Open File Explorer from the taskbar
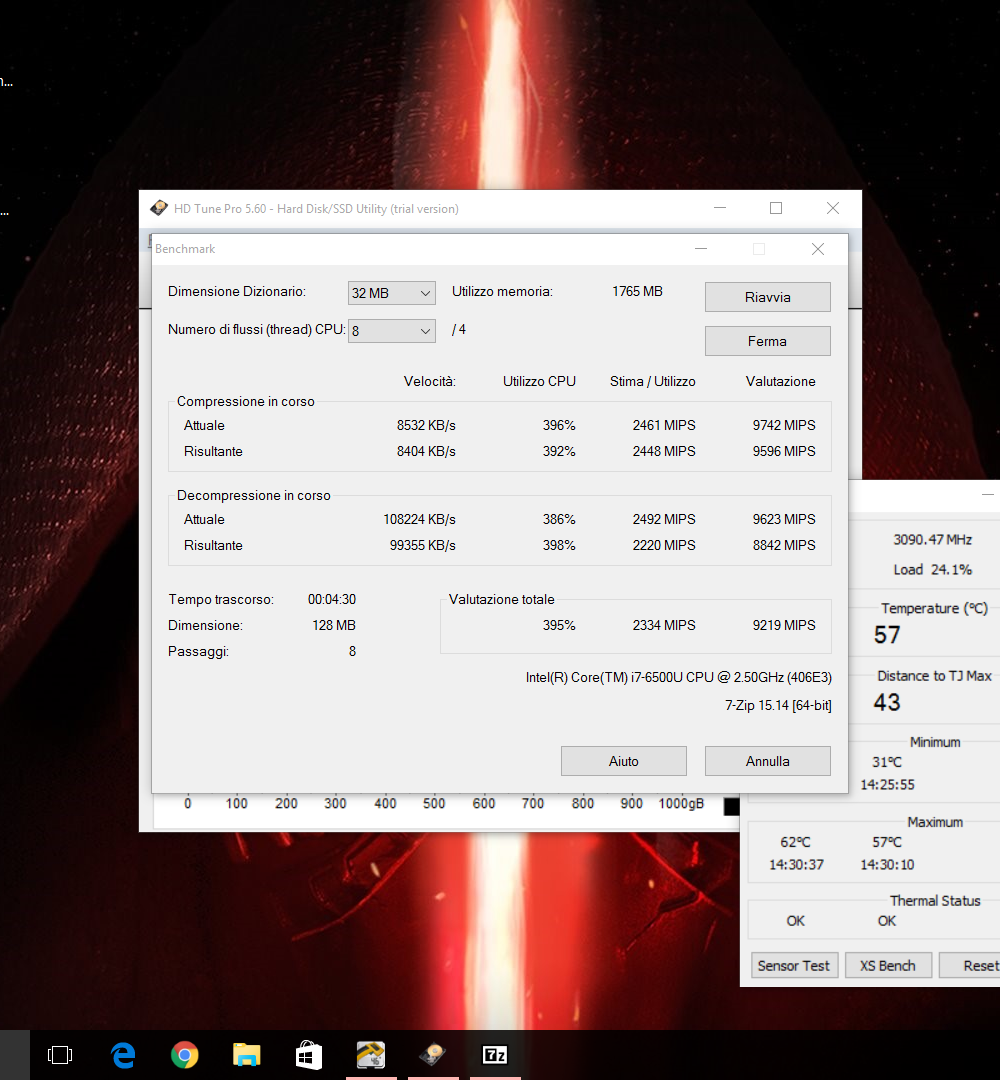The width and height of the screenshot is (1000, 1080). (x=247, y=1055)
